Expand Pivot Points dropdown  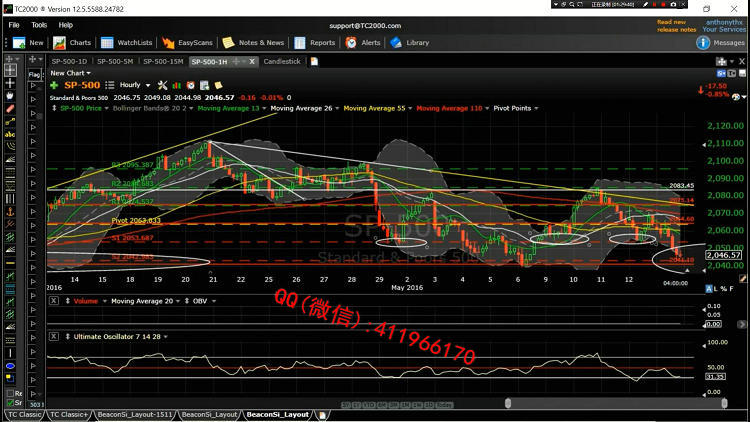click(536, 109)
